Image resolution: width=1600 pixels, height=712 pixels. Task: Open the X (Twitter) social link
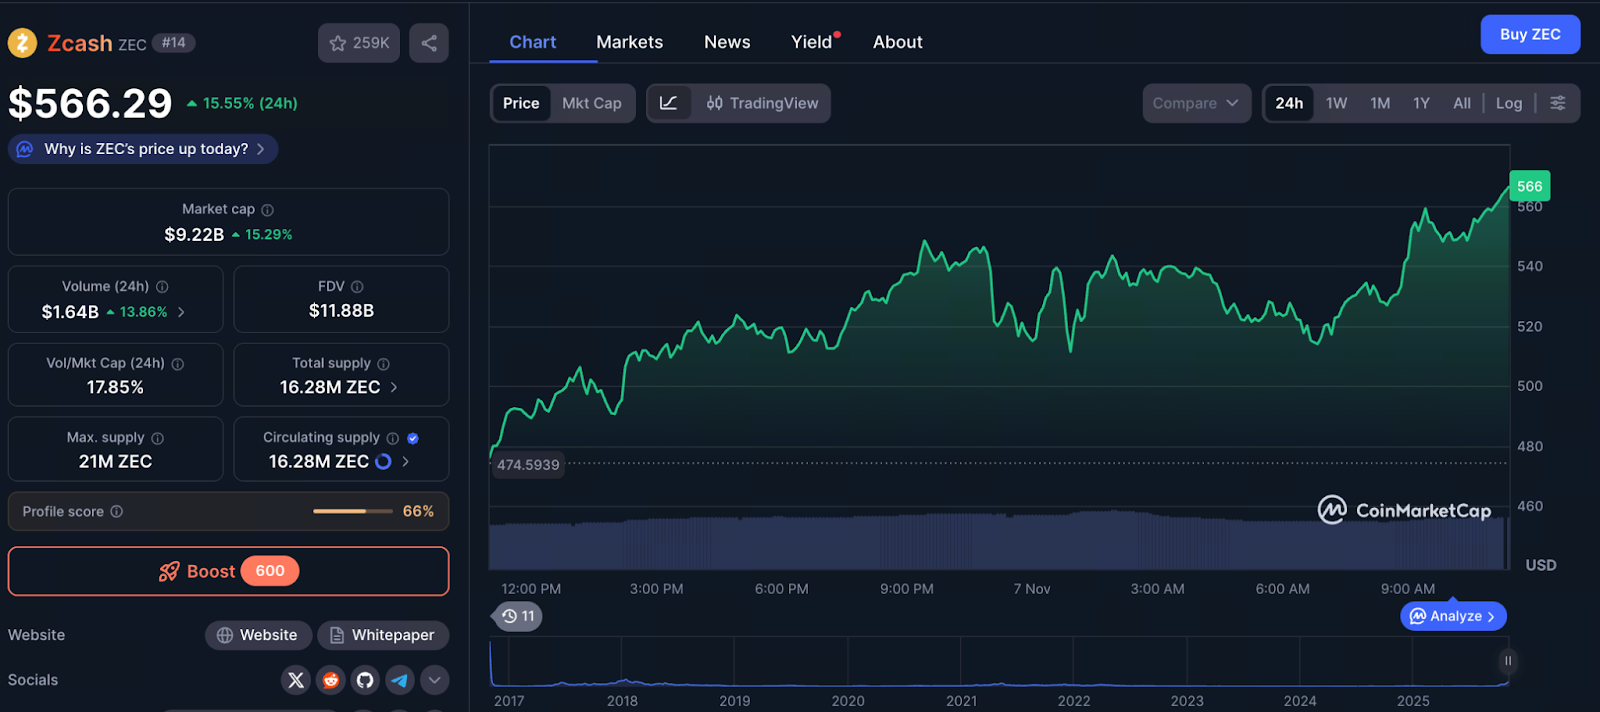296,680
